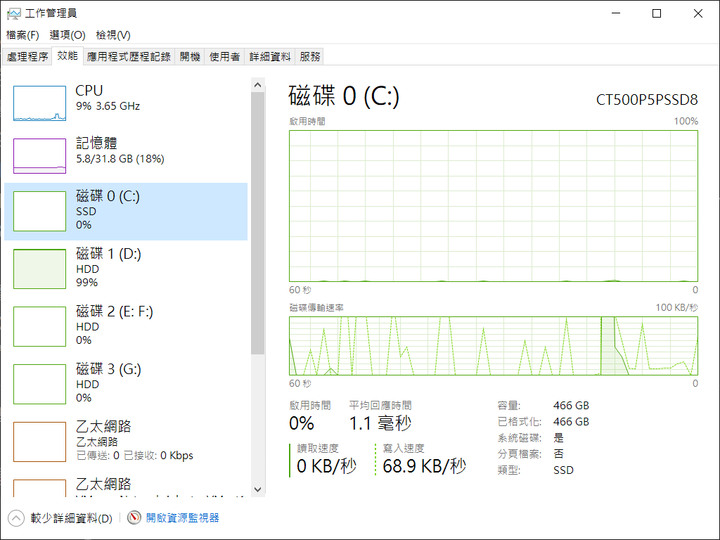Screen dimensions: 720x540
Task: Click the 已格式化 466 GB value
Action: click(x=571, y=422)
